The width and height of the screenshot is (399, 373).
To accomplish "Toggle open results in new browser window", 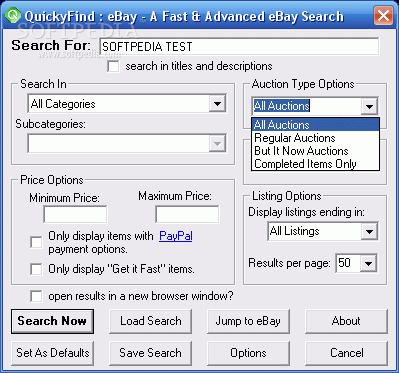I will tap(36, 296).
